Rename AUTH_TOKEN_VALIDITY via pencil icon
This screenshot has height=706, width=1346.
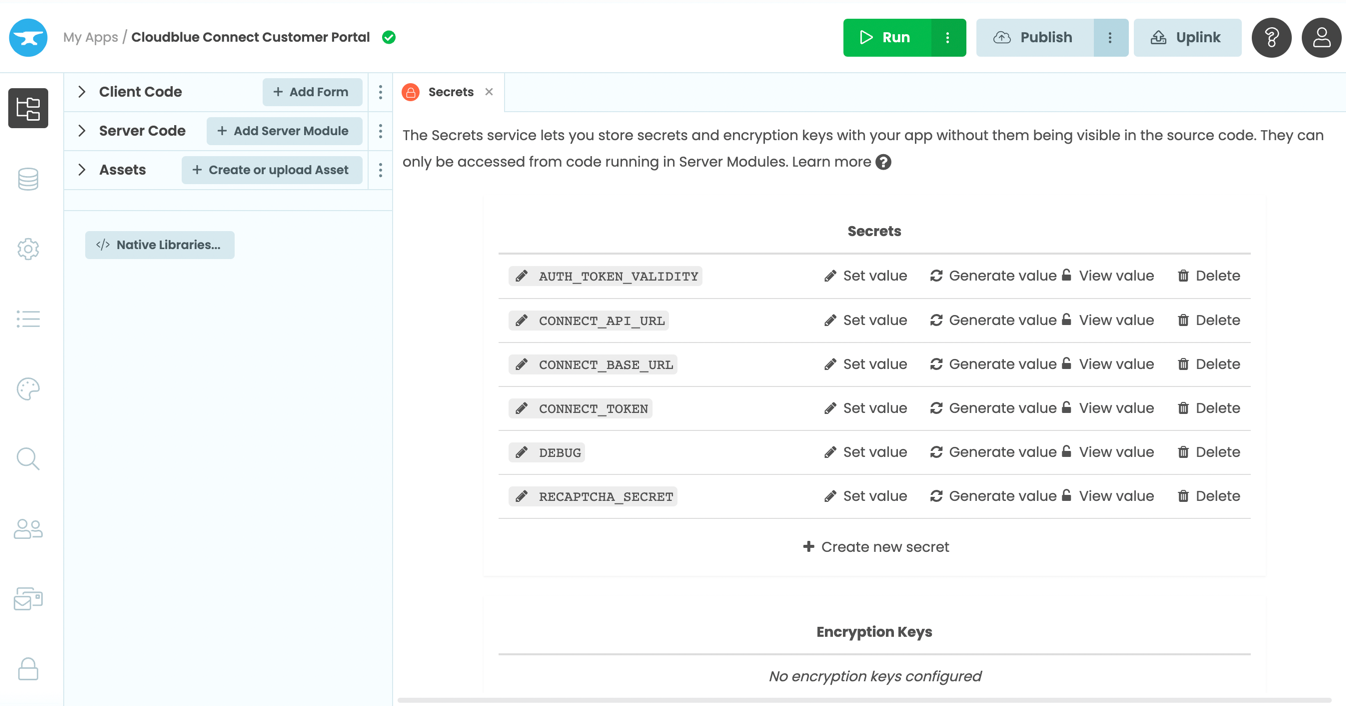click(x=521, y=276)
